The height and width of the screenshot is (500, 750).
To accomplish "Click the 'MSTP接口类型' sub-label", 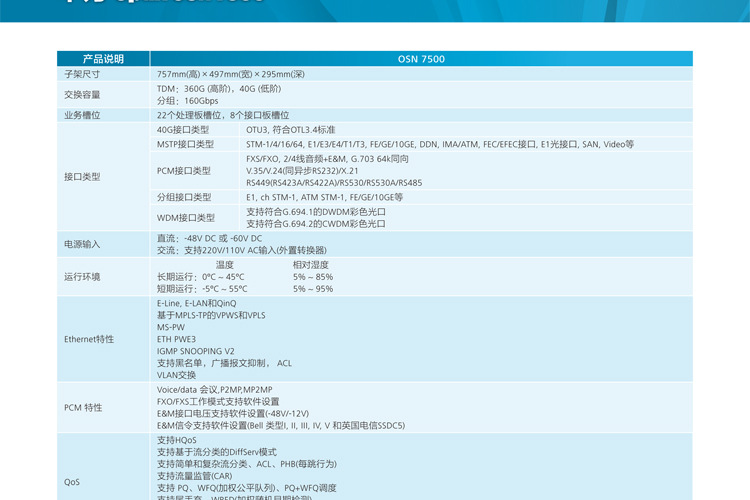I will click(185, 144).
